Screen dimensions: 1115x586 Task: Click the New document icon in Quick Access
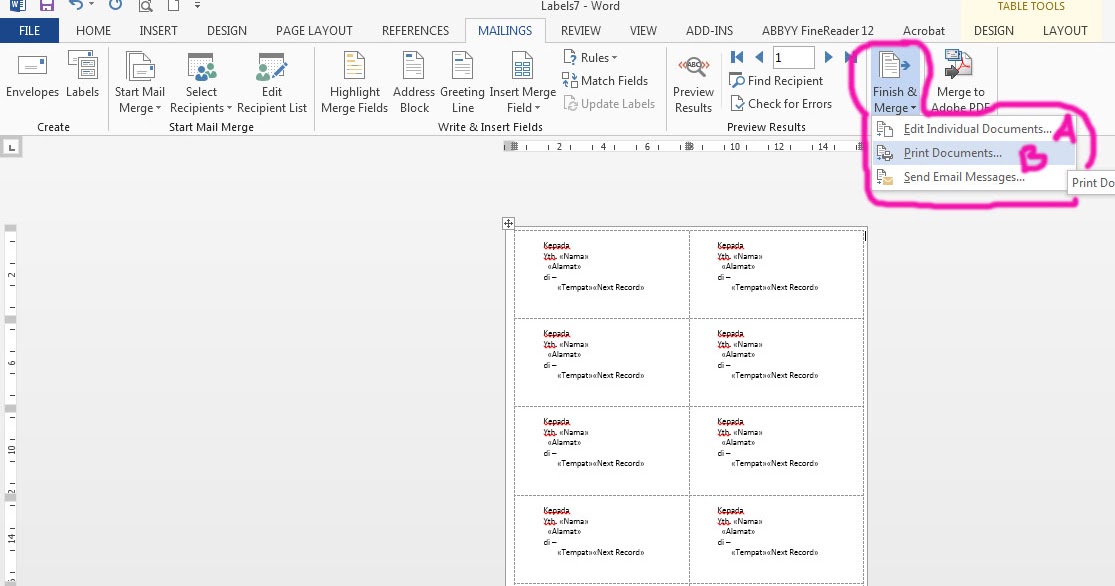click(x=173, y=6)
